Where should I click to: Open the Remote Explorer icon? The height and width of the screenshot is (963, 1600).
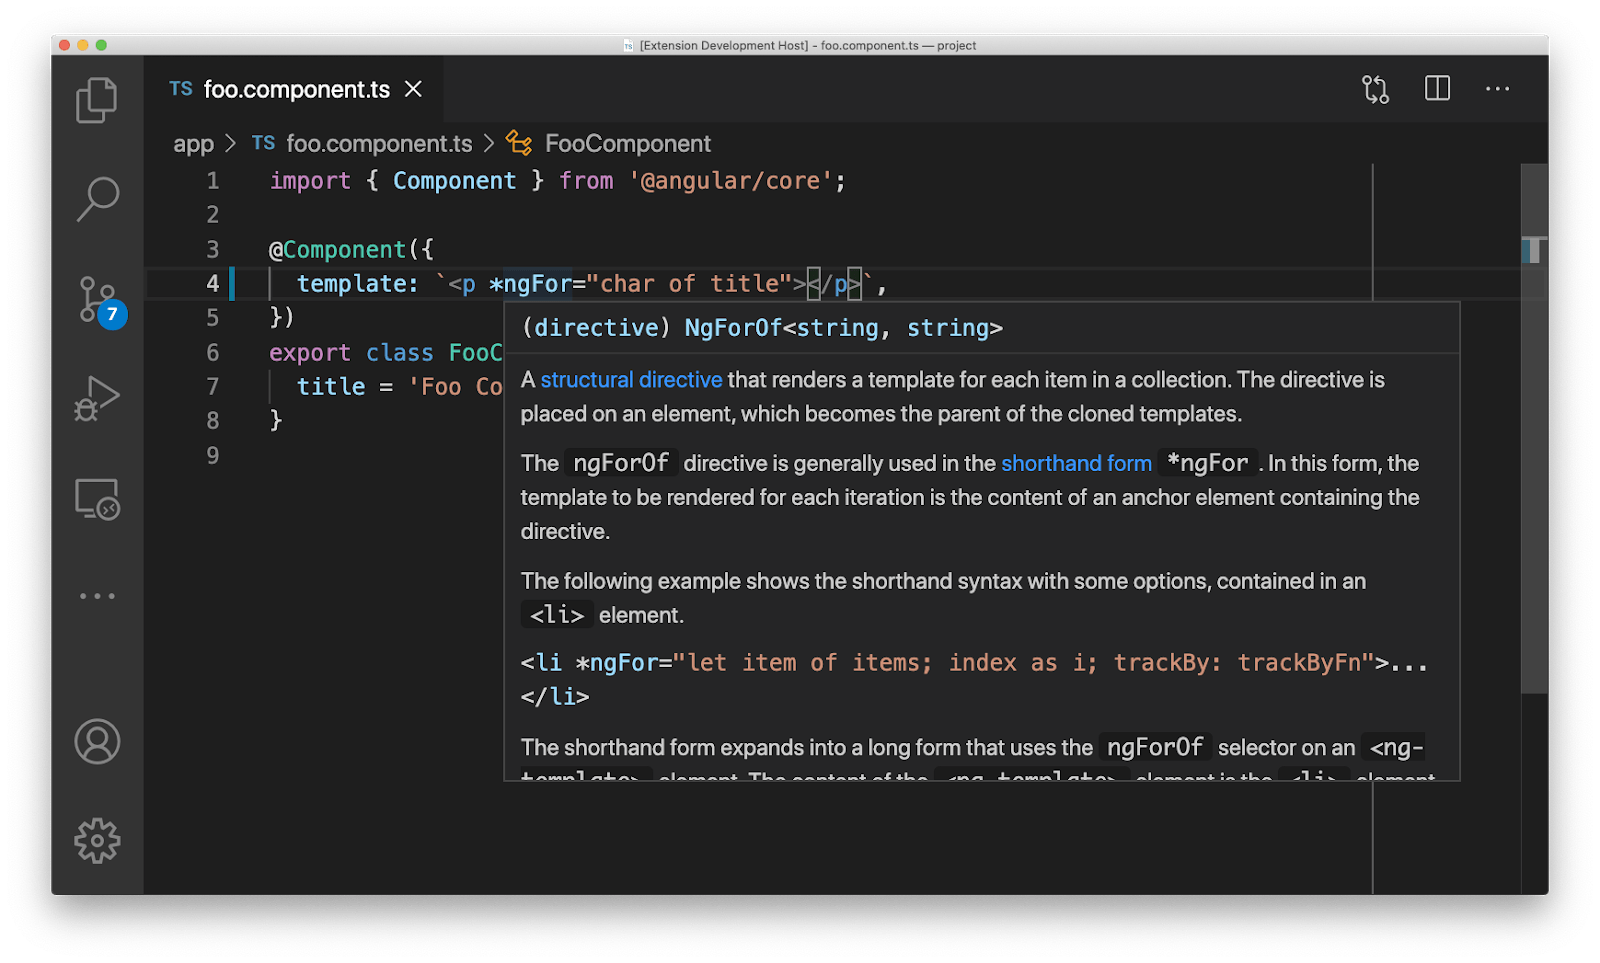(x=97, y=499)
